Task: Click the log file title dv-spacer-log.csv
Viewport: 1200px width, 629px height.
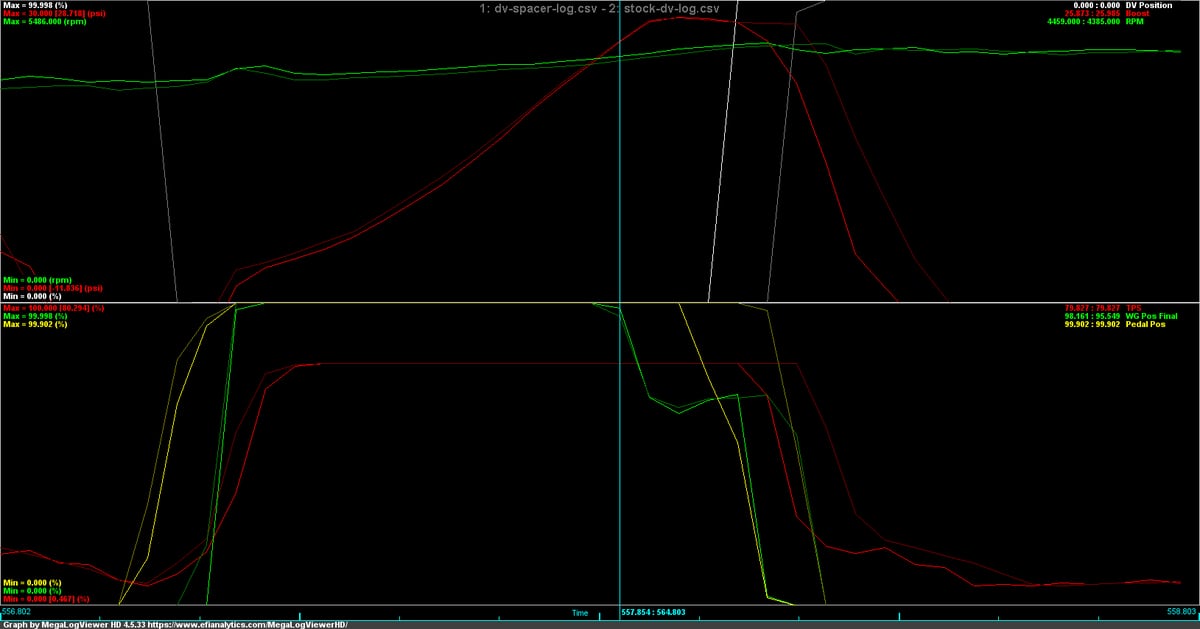Action: tap(535, 9)
